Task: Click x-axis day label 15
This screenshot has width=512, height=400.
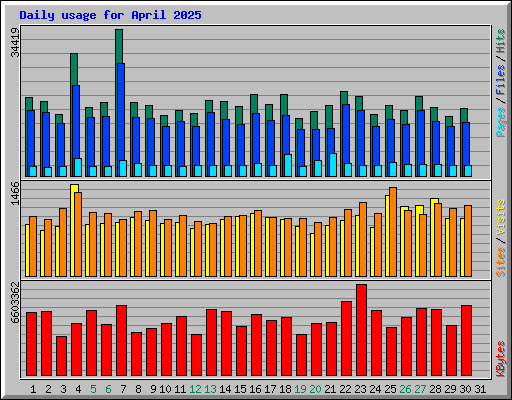Action: [x=240, y=389]
